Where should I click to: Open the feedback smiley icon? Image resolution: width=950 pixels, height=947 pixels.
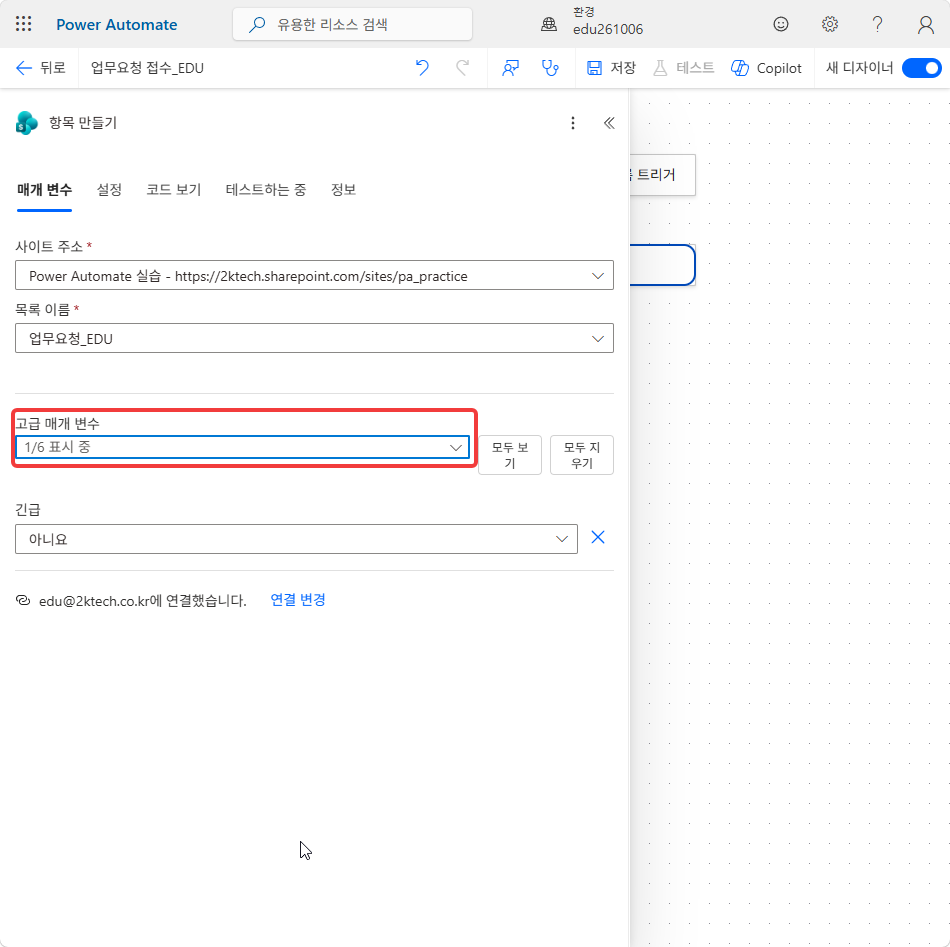pos(781,24)
